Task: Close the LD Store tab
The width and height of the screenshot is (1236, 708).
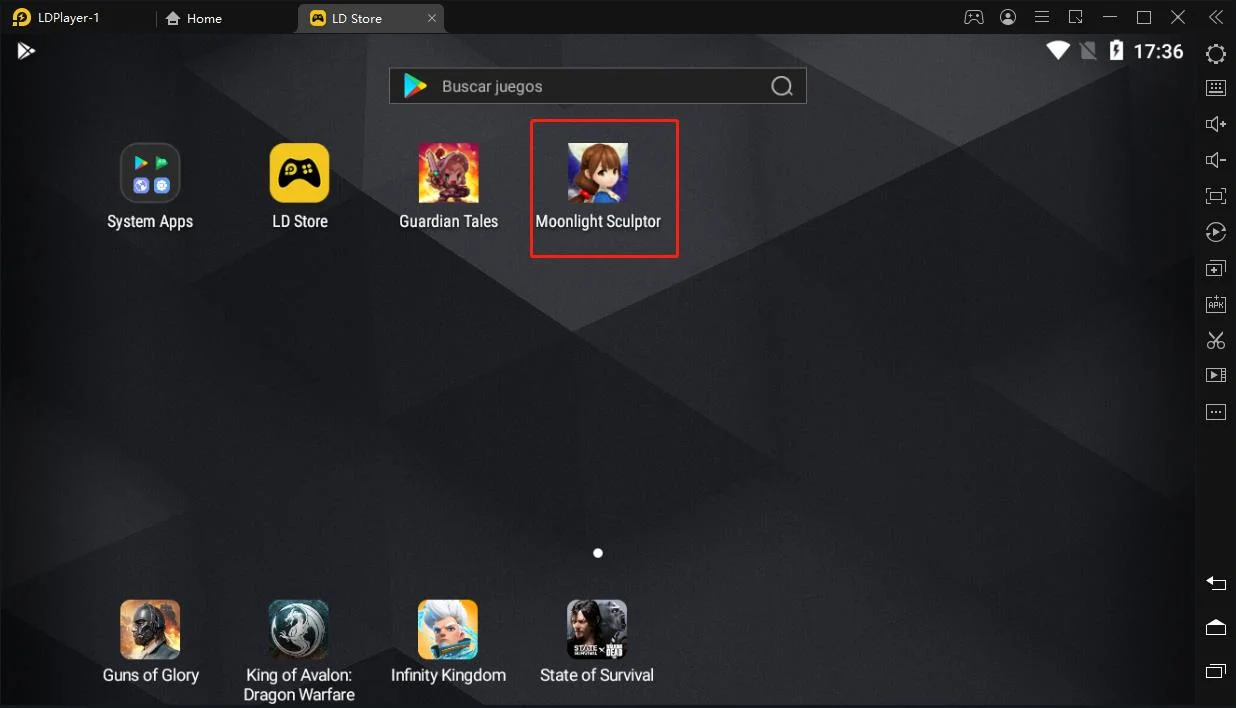Action: (432, 18)
